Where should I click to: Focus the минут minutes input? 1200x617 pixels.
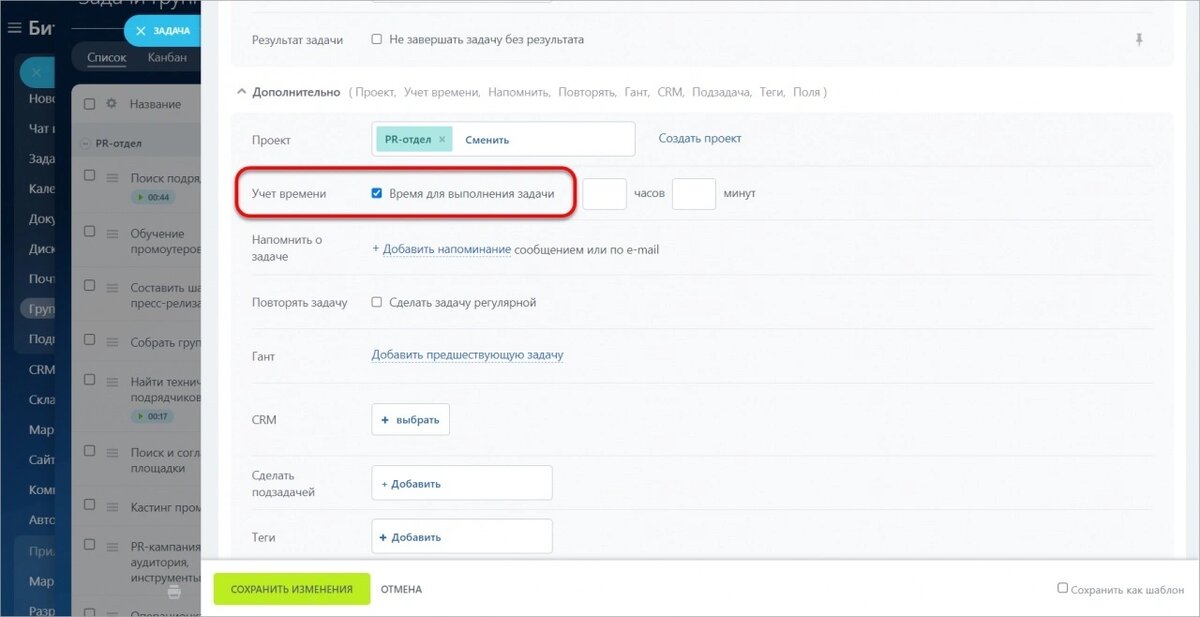(694, 193)
